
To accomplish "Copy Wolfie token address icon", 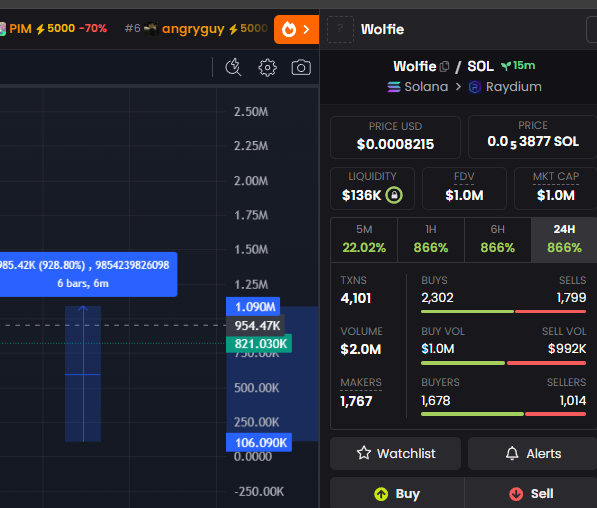I will click(444, 67).
